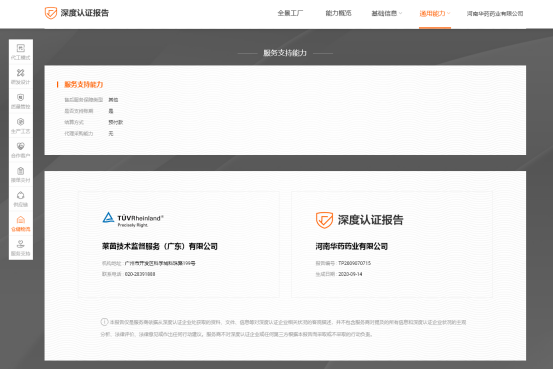
Task: Open the 服务支持 sidebar item
Action: (20, 248)
